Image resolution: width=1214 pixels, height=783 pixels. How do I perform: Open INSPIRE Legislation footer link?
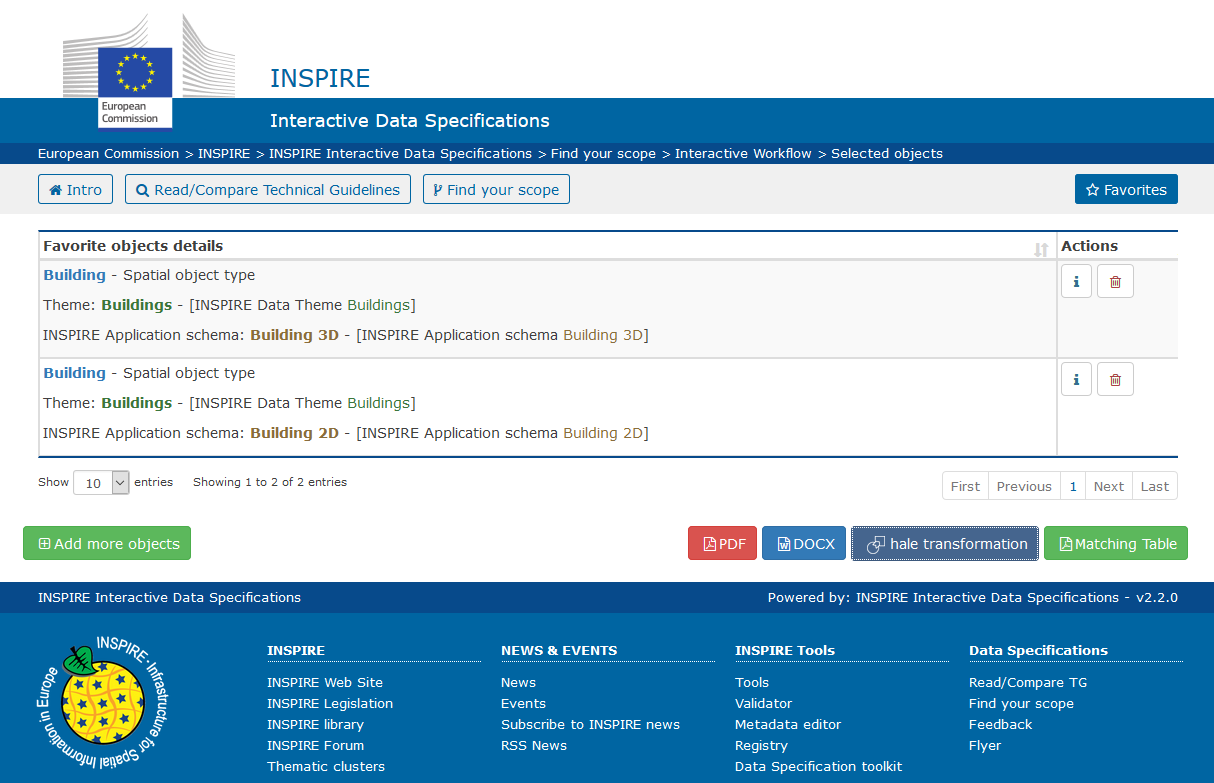[330, 703]
